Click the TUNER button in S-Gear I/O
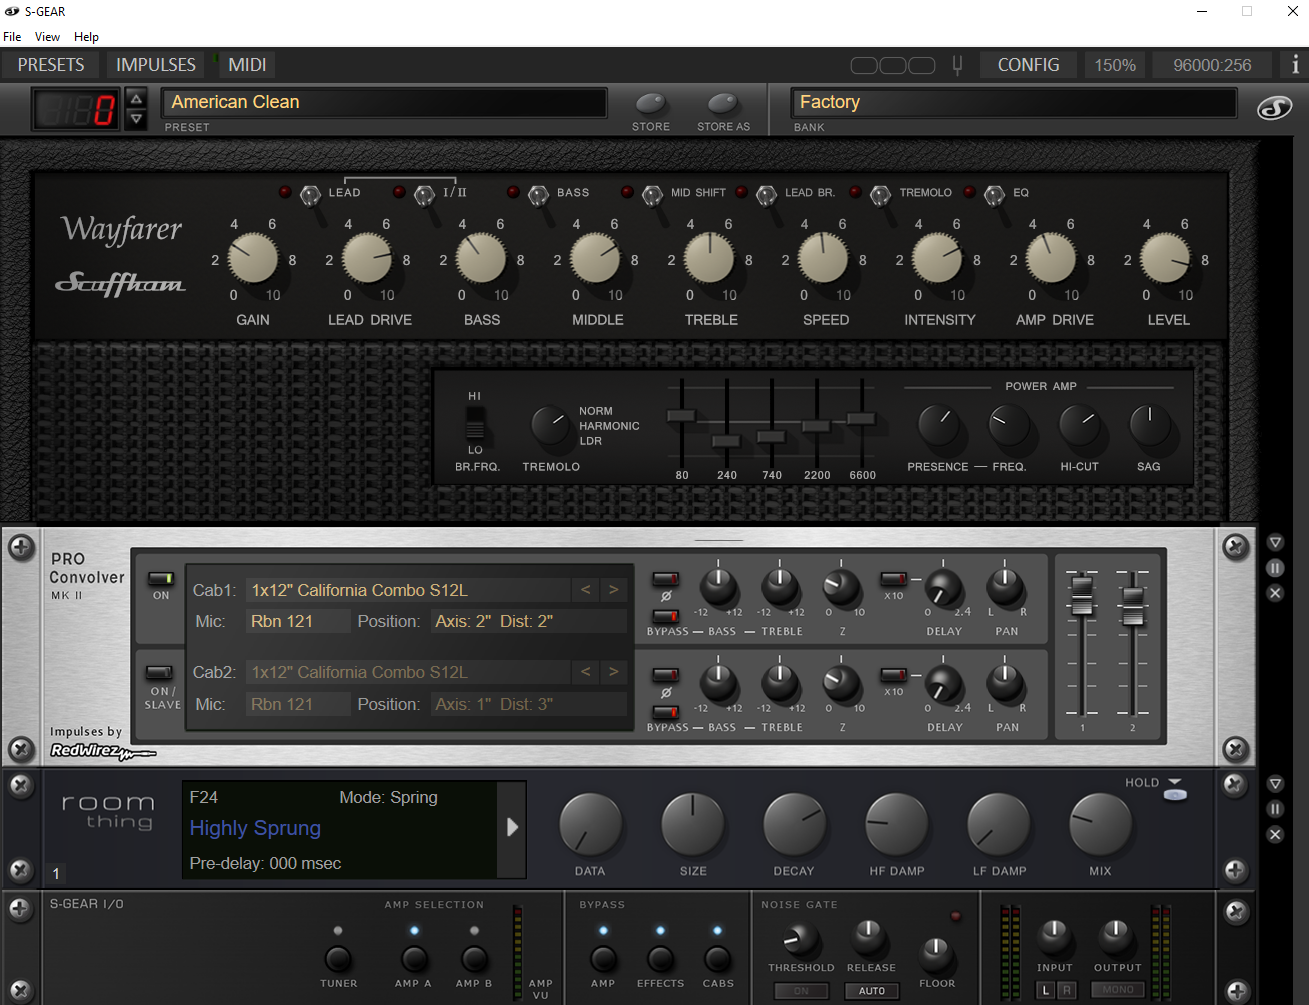Image resolution: width=1309 pixels, height=1005 pixels. [x=338, y=959]
